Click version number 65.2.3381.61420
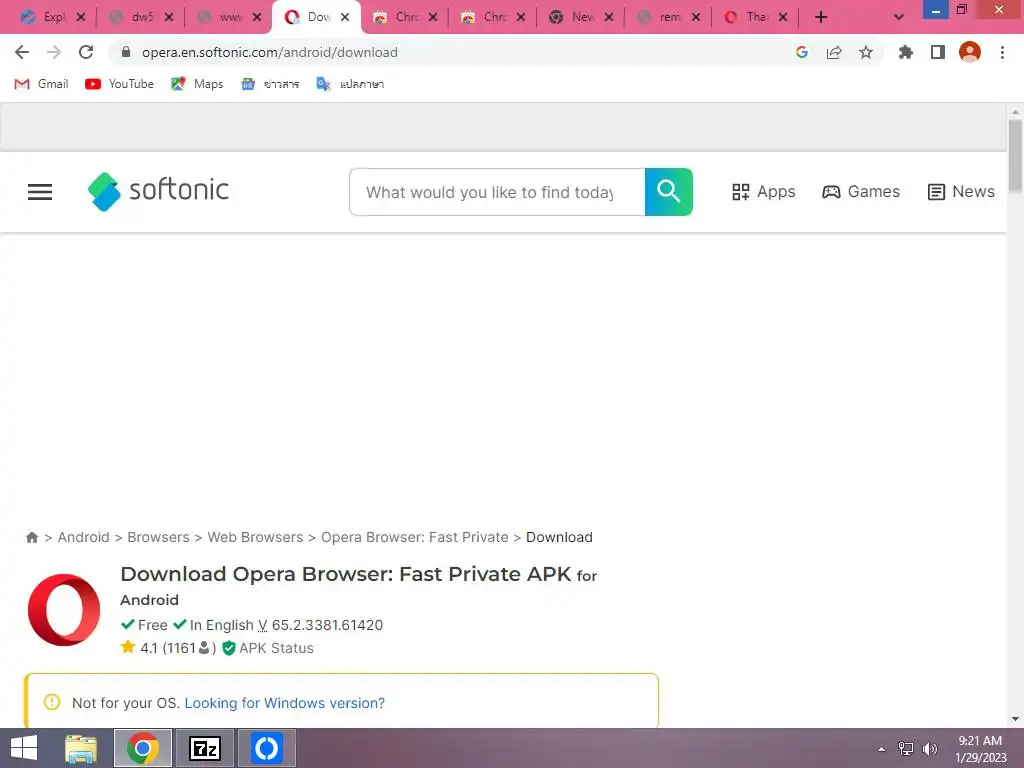This screenshot has height=768, width=1024. click(327, 625)
